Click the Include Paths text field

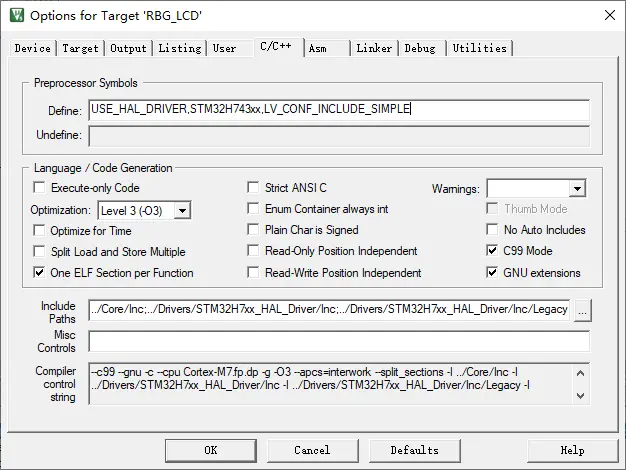pos(329,310)
